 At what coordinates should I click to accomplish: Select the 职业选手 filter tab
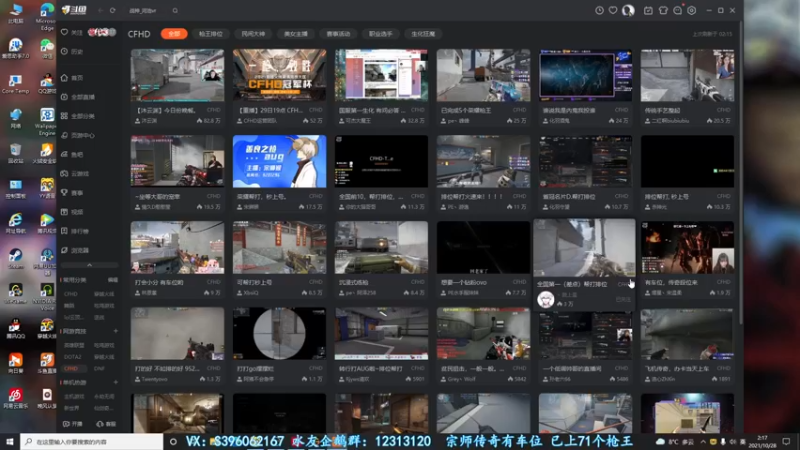pos(381,34)
